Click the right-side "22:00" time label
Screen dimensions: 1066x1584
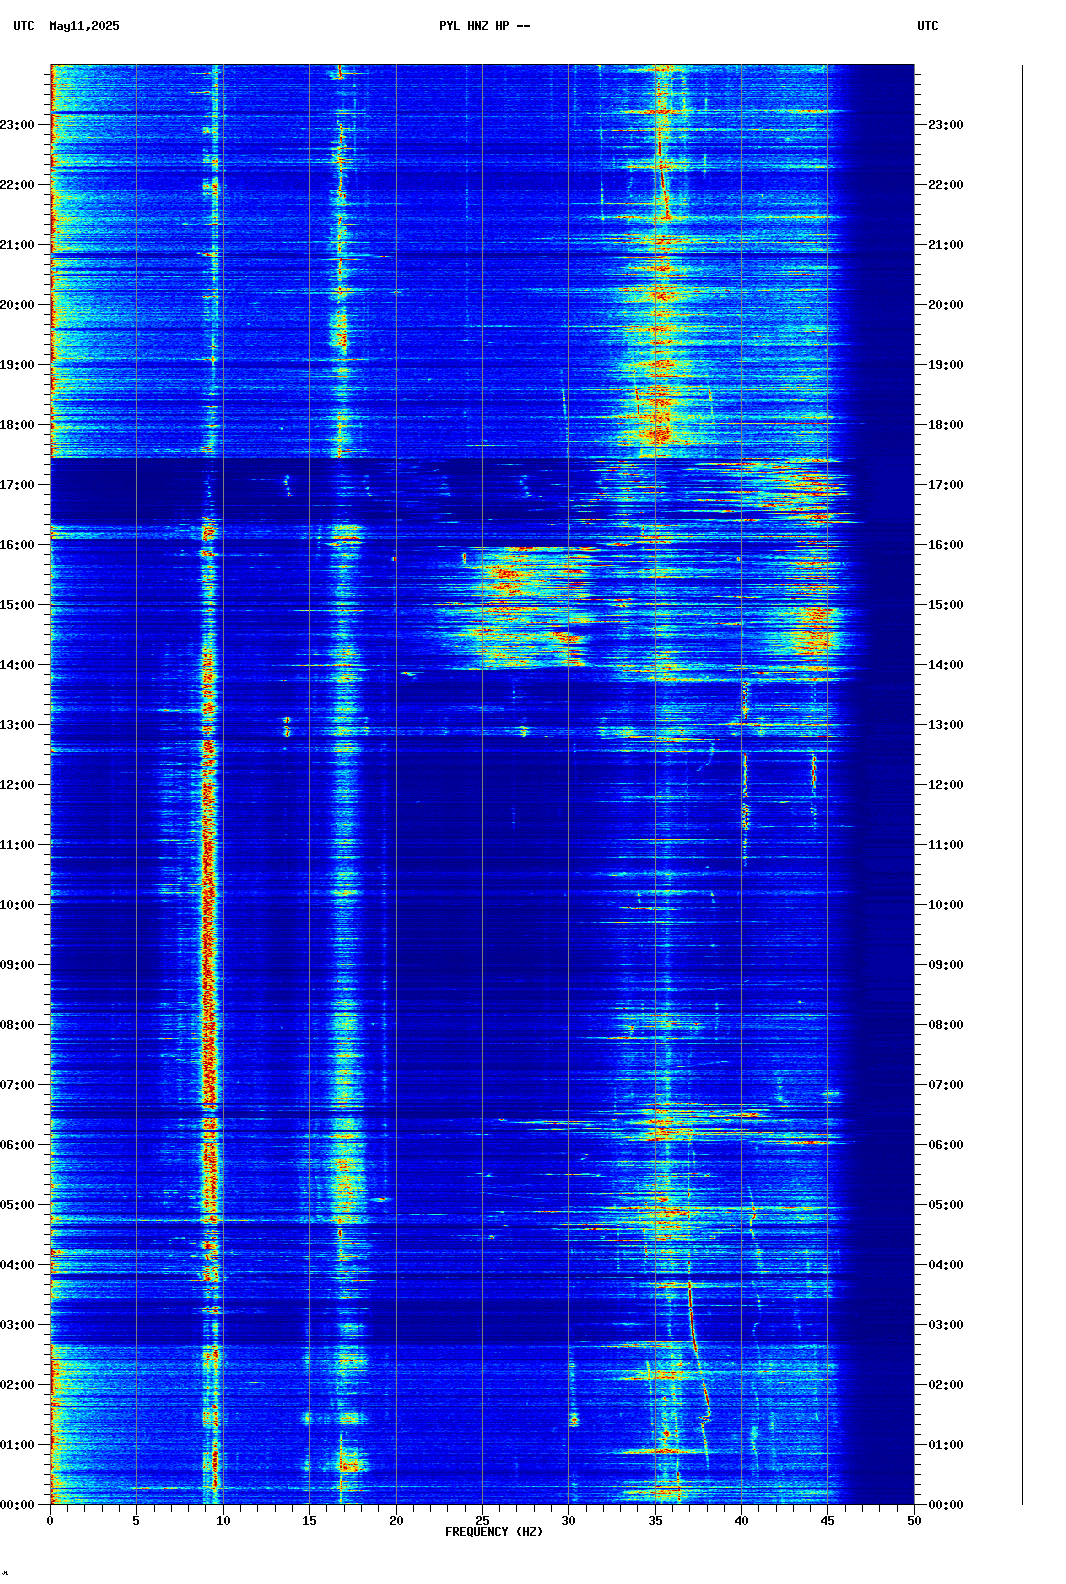pyautogui.click(x=946, y=185)
